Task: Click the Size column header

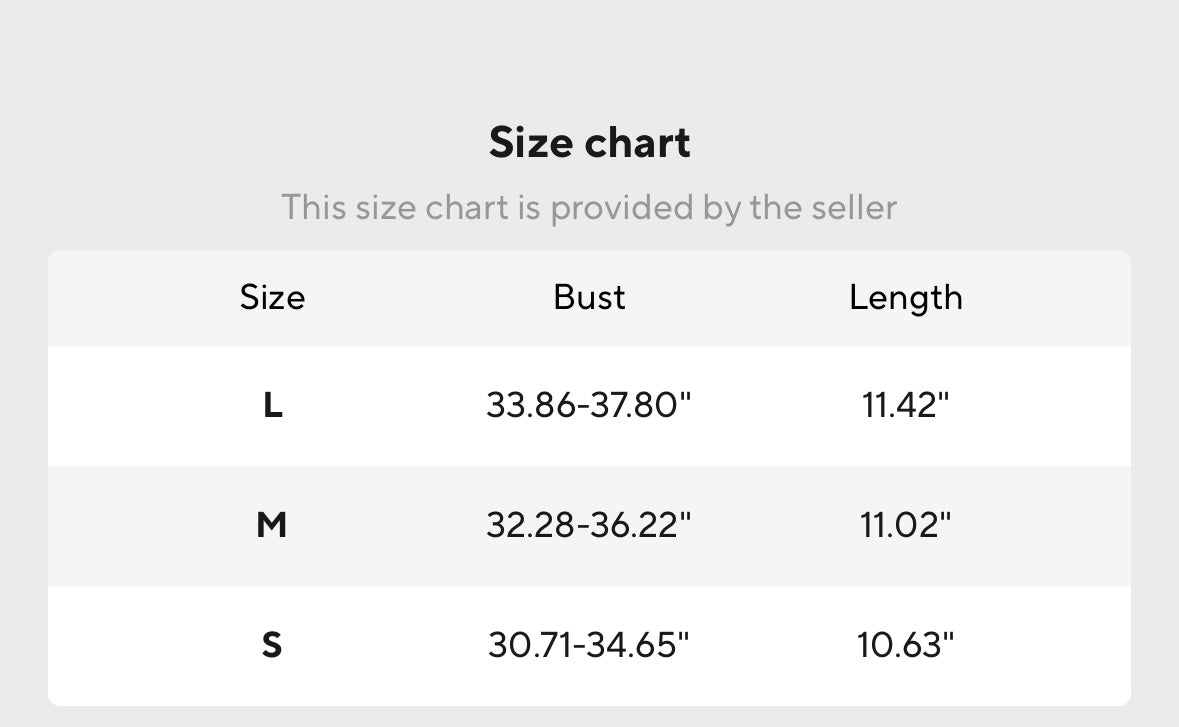Action: (x=272, y=297)
